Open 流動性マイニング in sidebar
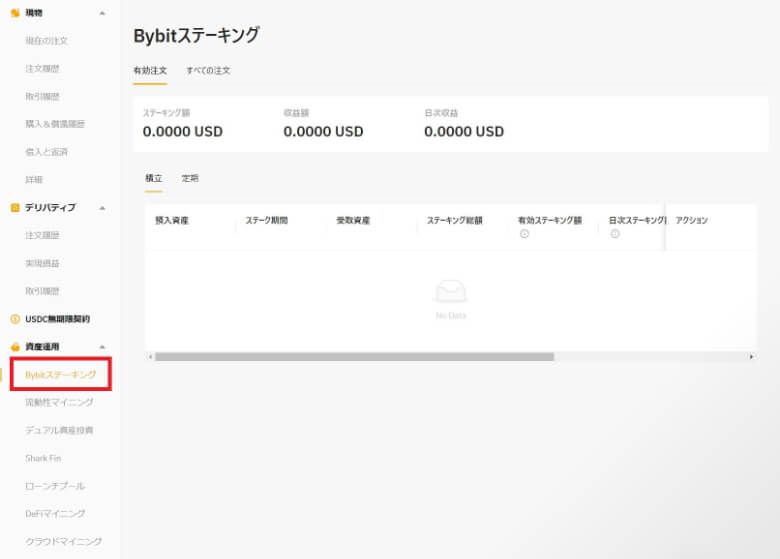Viewport: 780px width, 559px height. 59,402
